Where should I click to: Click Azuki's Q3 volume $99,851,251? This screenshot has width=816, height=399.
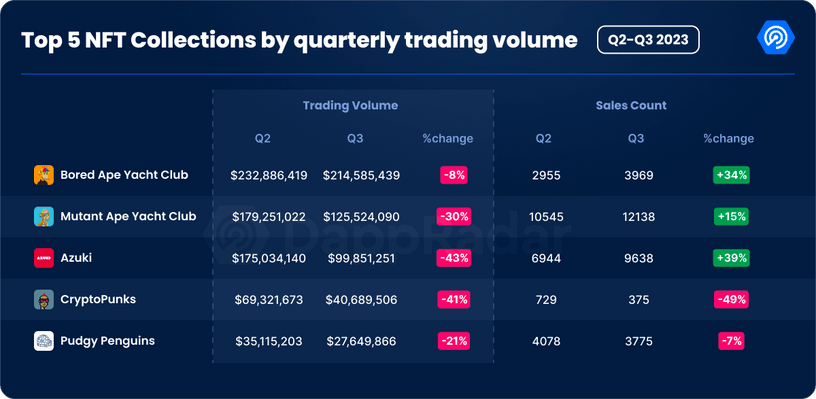tap(361, 258)
